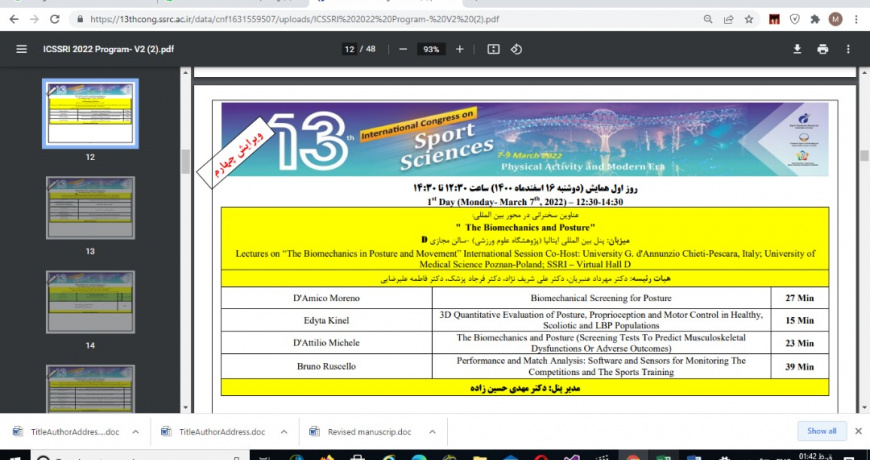Select the thumbnail below page 14
This screenshot has width=870, height=460.
coord(90,388)
